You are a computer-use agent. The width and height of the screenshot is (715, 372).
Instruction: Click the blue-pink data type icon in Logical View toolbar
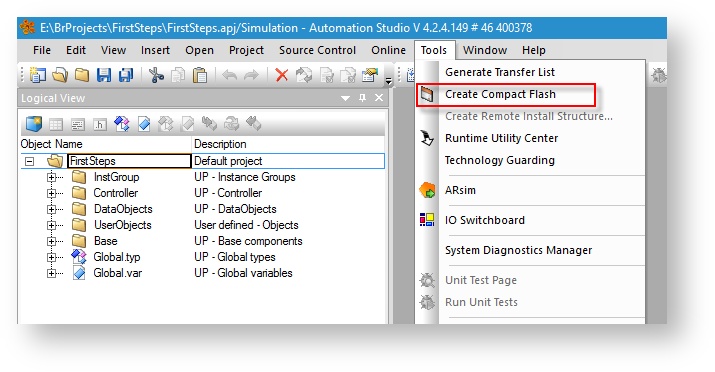click(122, 124)
